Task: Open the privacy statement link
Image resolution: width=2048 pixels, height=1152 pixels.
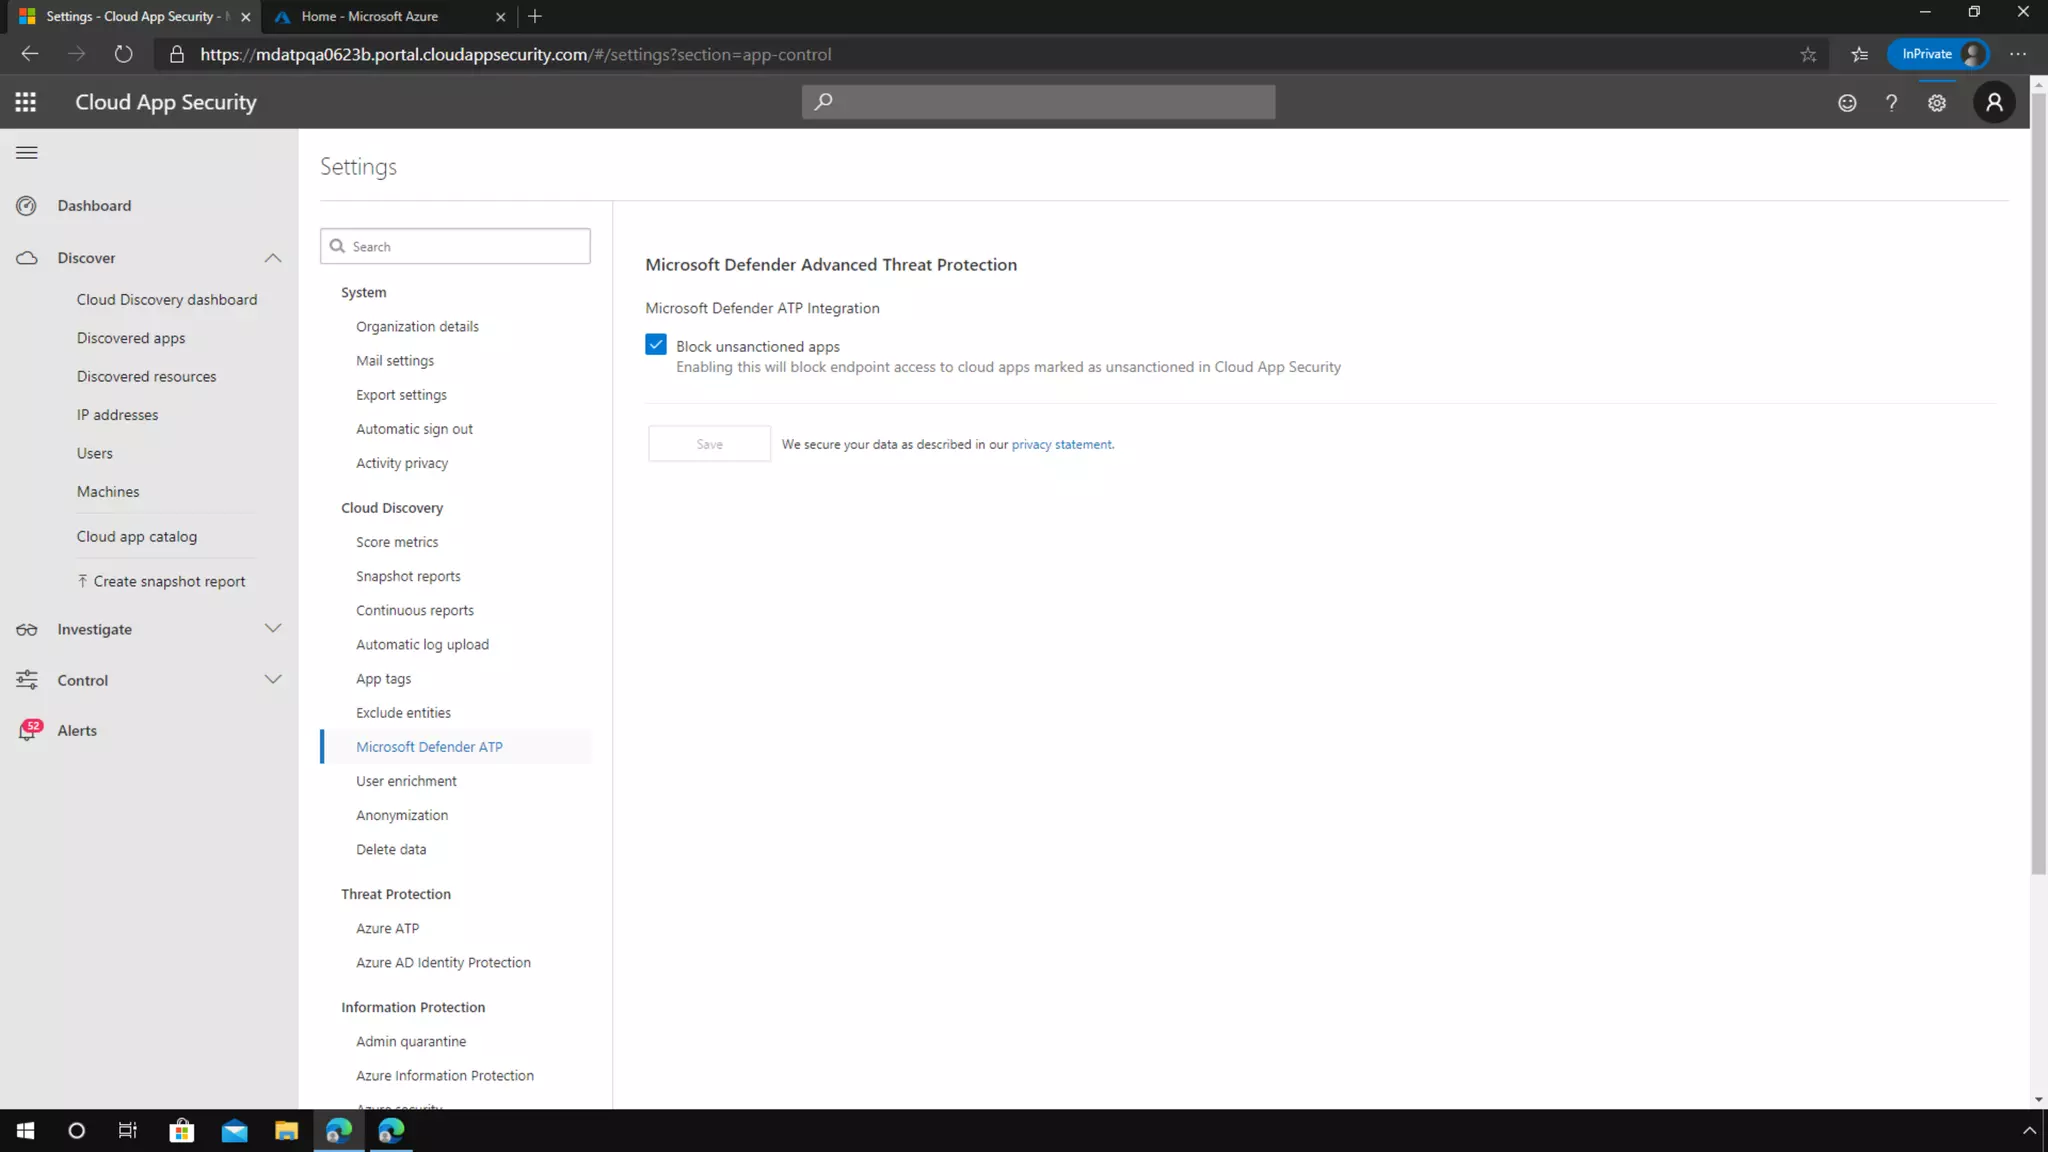Action: pos(1061,445)
